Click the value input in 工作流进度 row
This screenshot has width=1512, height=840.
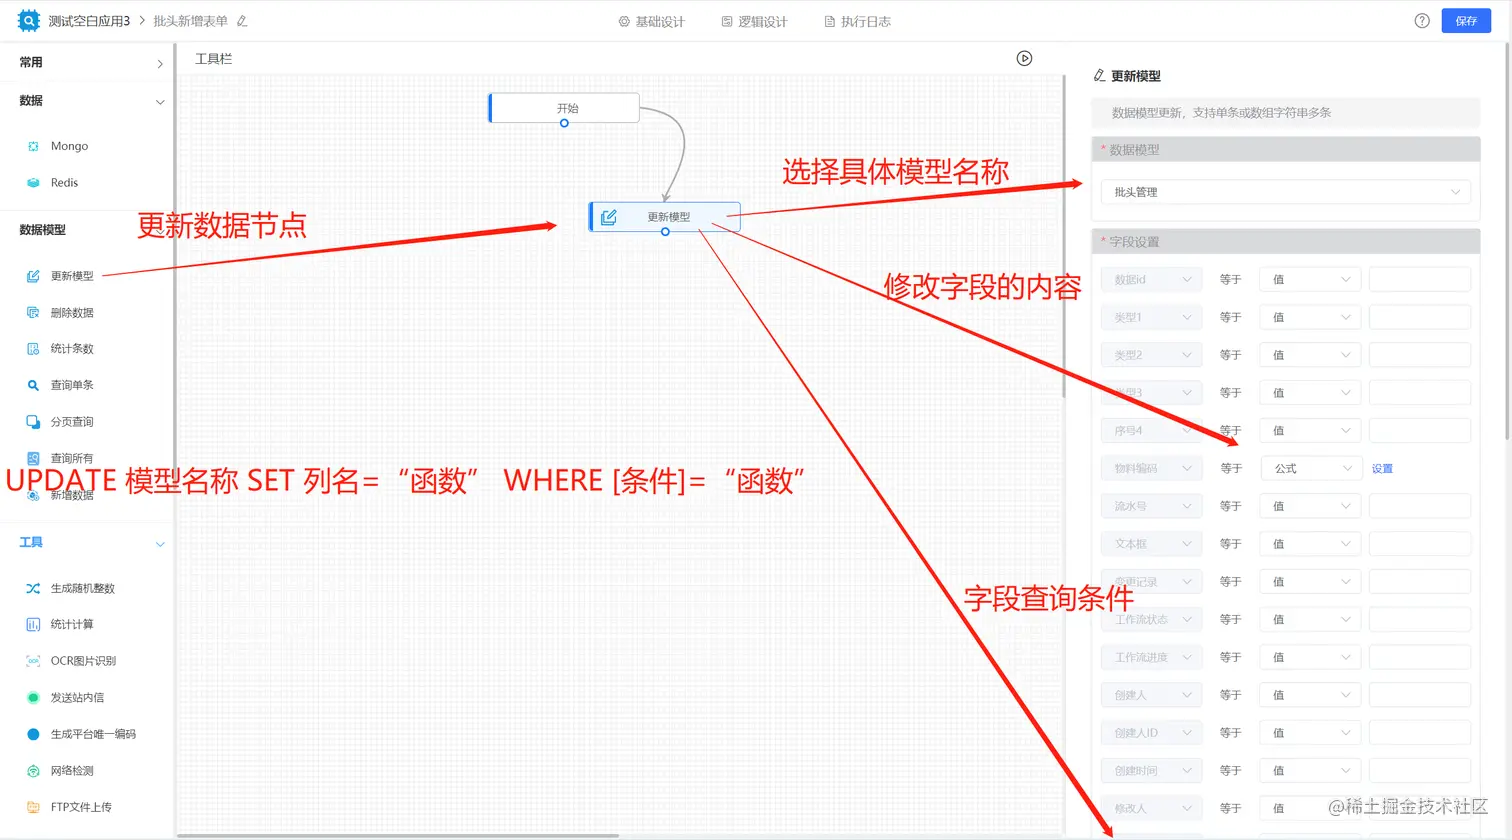tap(1420, 657)
